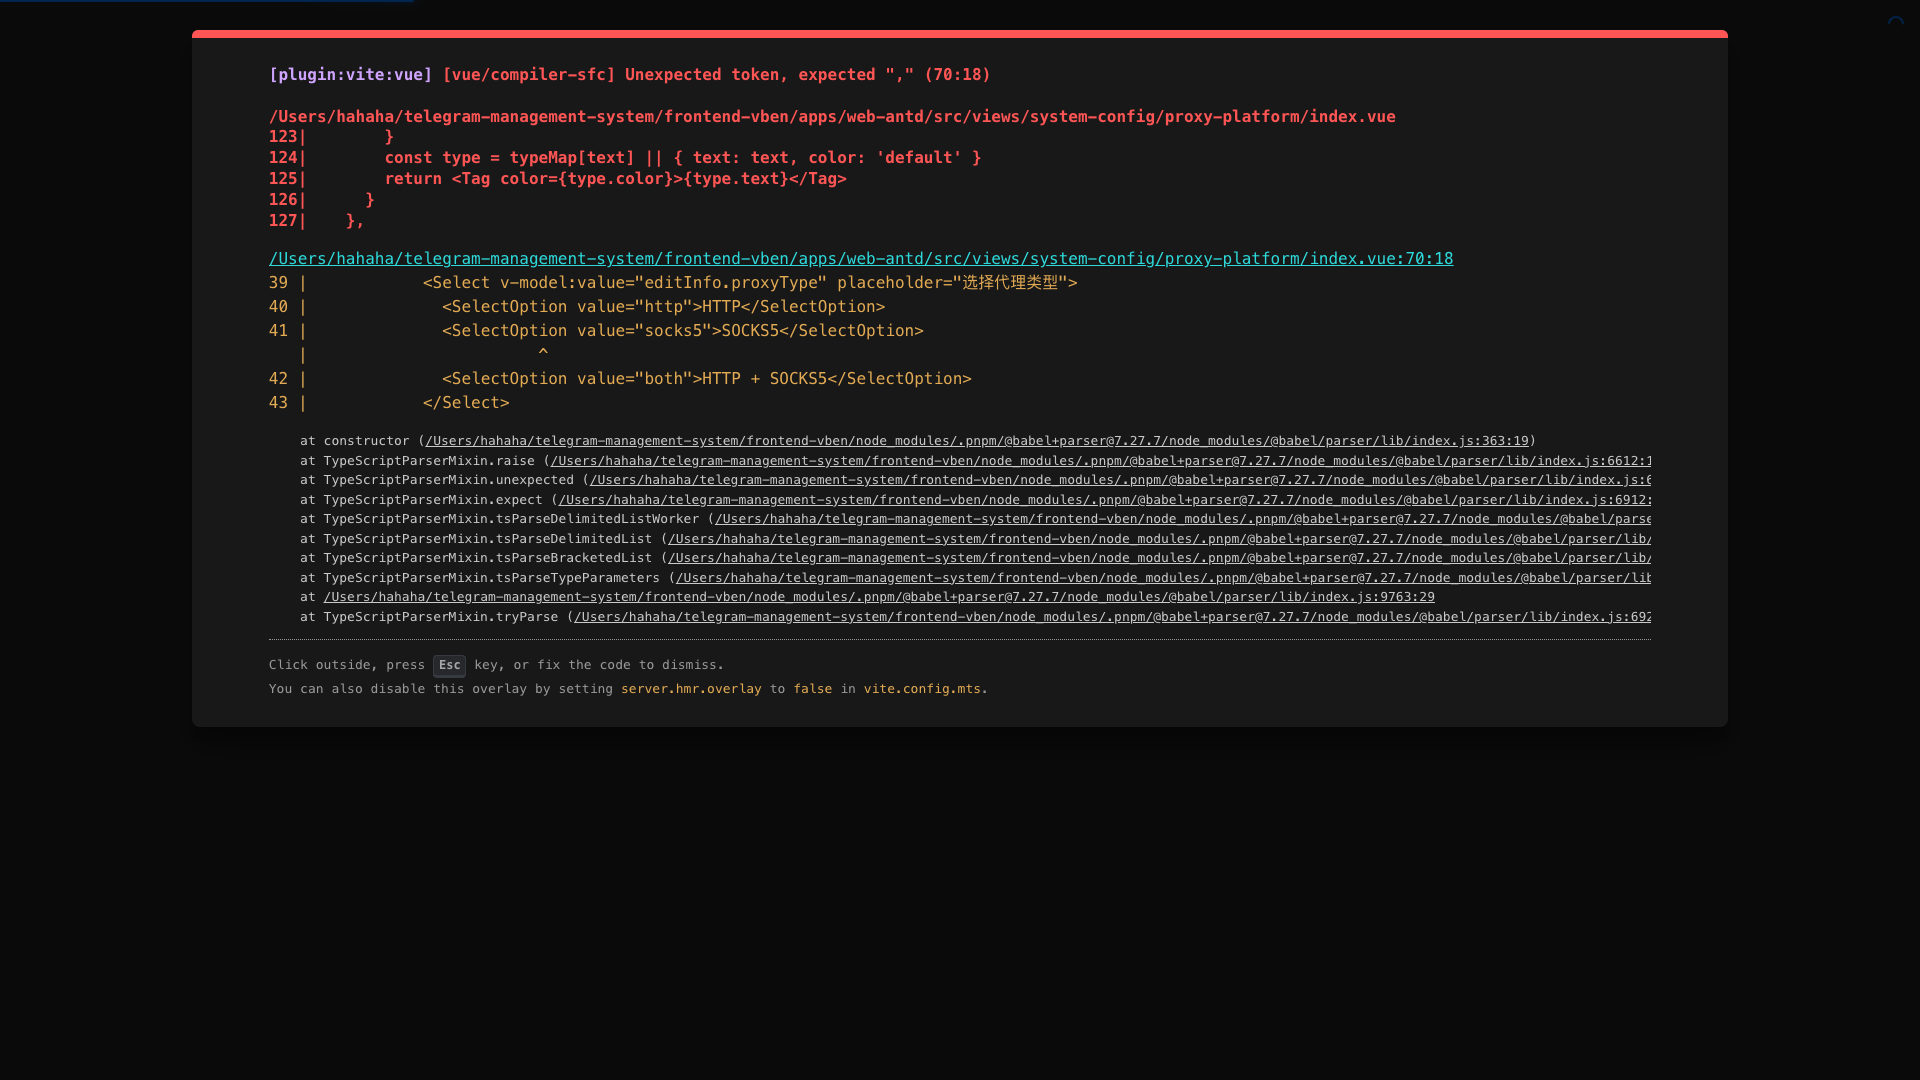Open the TypeScriptParserMixin.tryParse stack trace link

(x=1112, y=617)
